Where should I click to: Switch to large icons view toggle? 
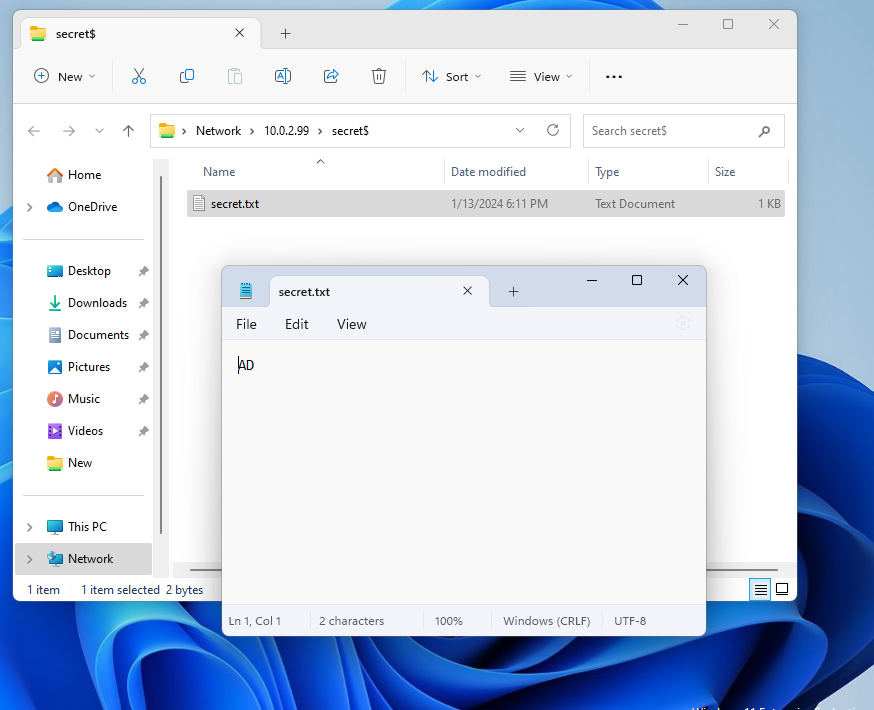tap(782, 590)
